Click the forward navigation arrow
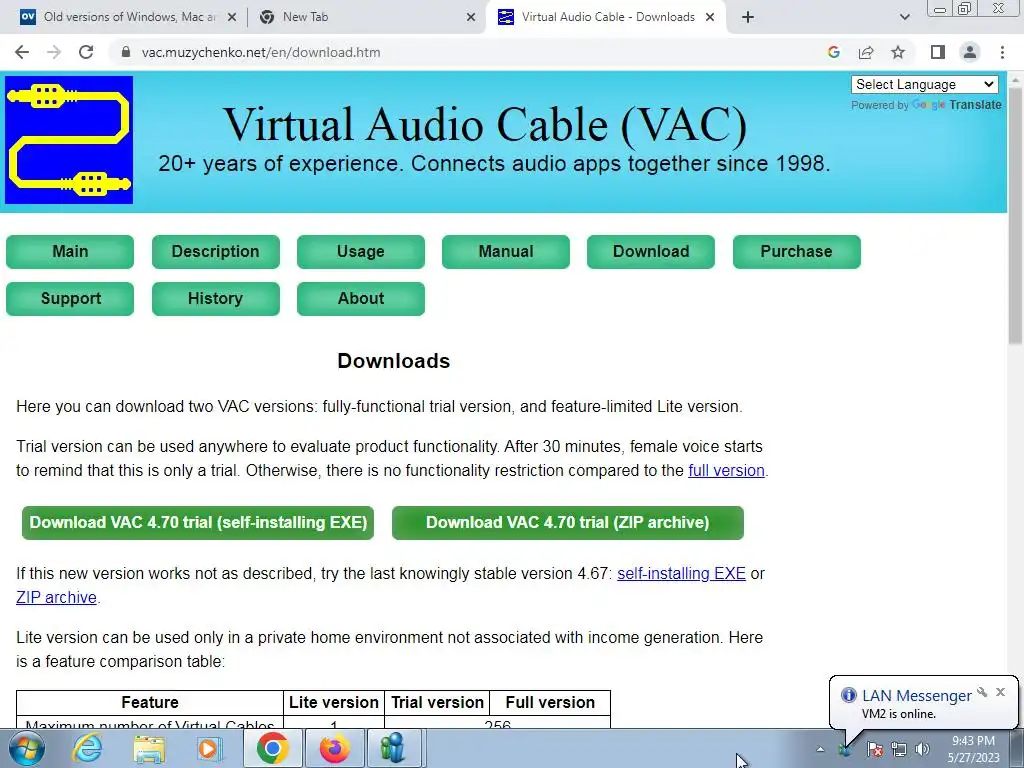This screenshot has width=1024, height=768. click(x=54, y=52)
